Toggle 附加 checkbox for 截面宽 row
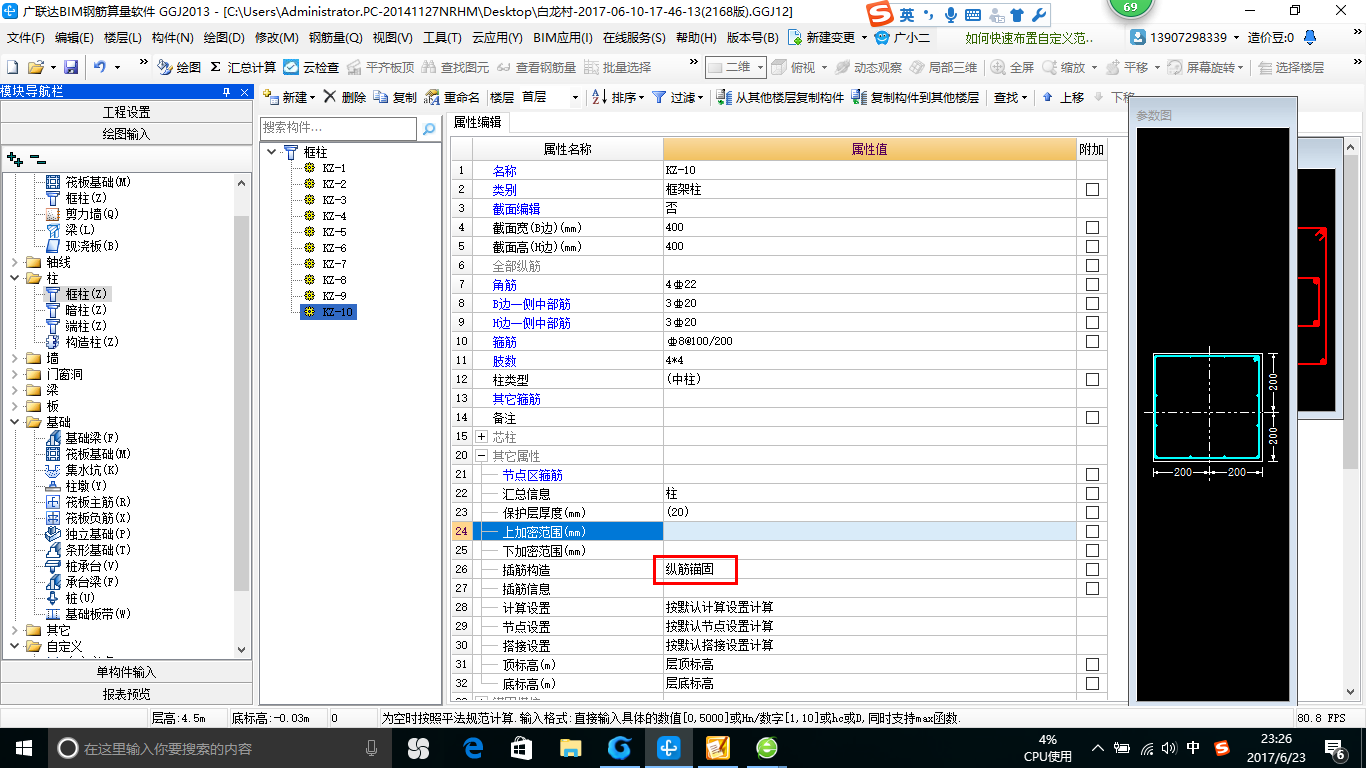Screen dimensions: 1366x768 [1092, 228]
